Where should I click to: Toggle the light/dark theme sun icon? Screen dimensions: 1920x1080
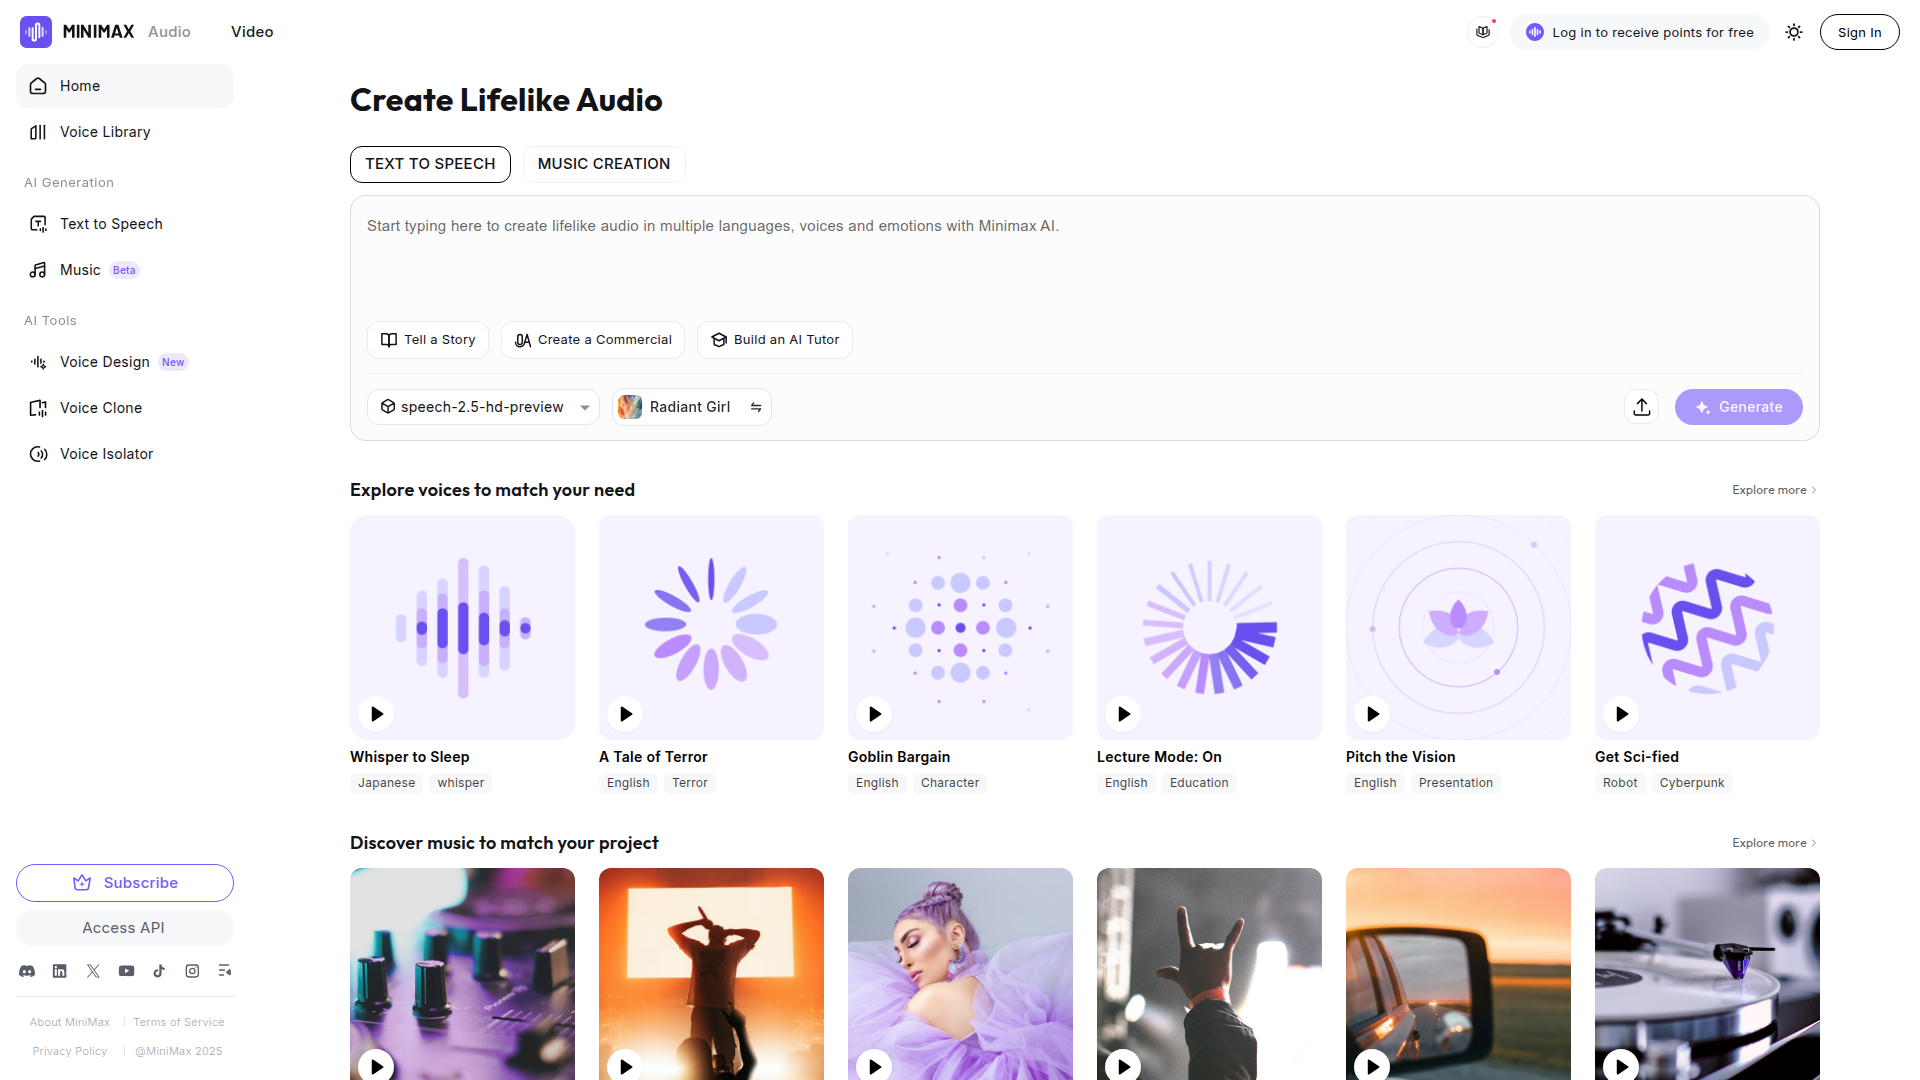(x=1794, y=32)
